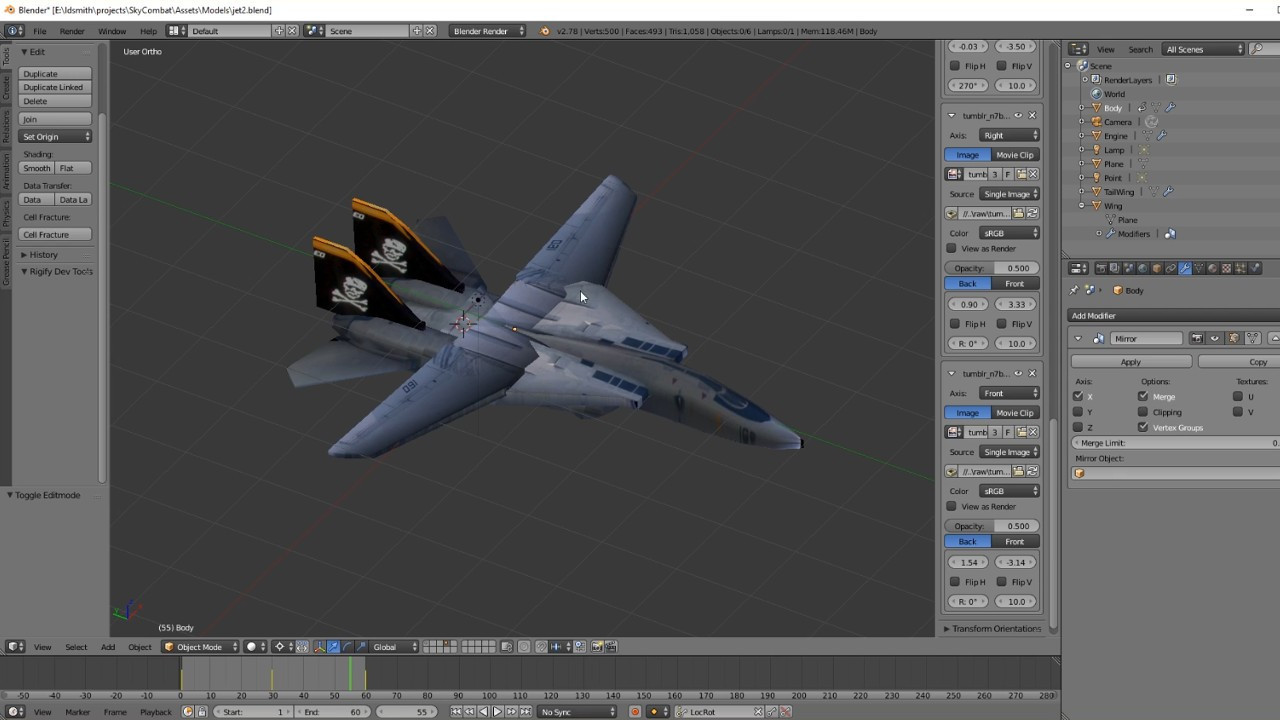
Task: Open the File menu
Action: (x=40, y=31)
